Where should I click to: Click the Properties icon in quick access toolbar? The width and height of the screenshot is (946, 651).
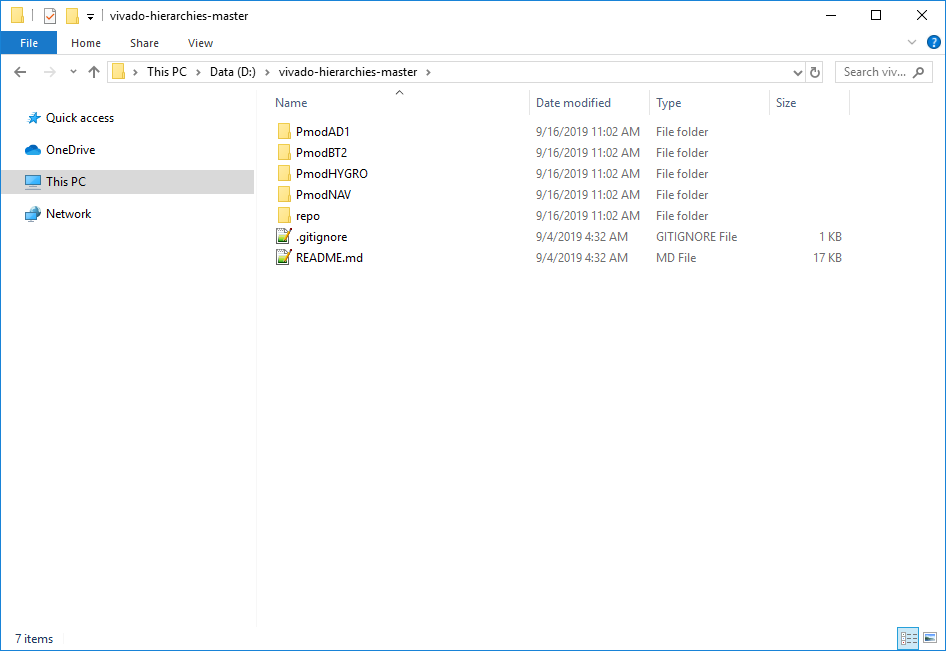coord(50,16)
